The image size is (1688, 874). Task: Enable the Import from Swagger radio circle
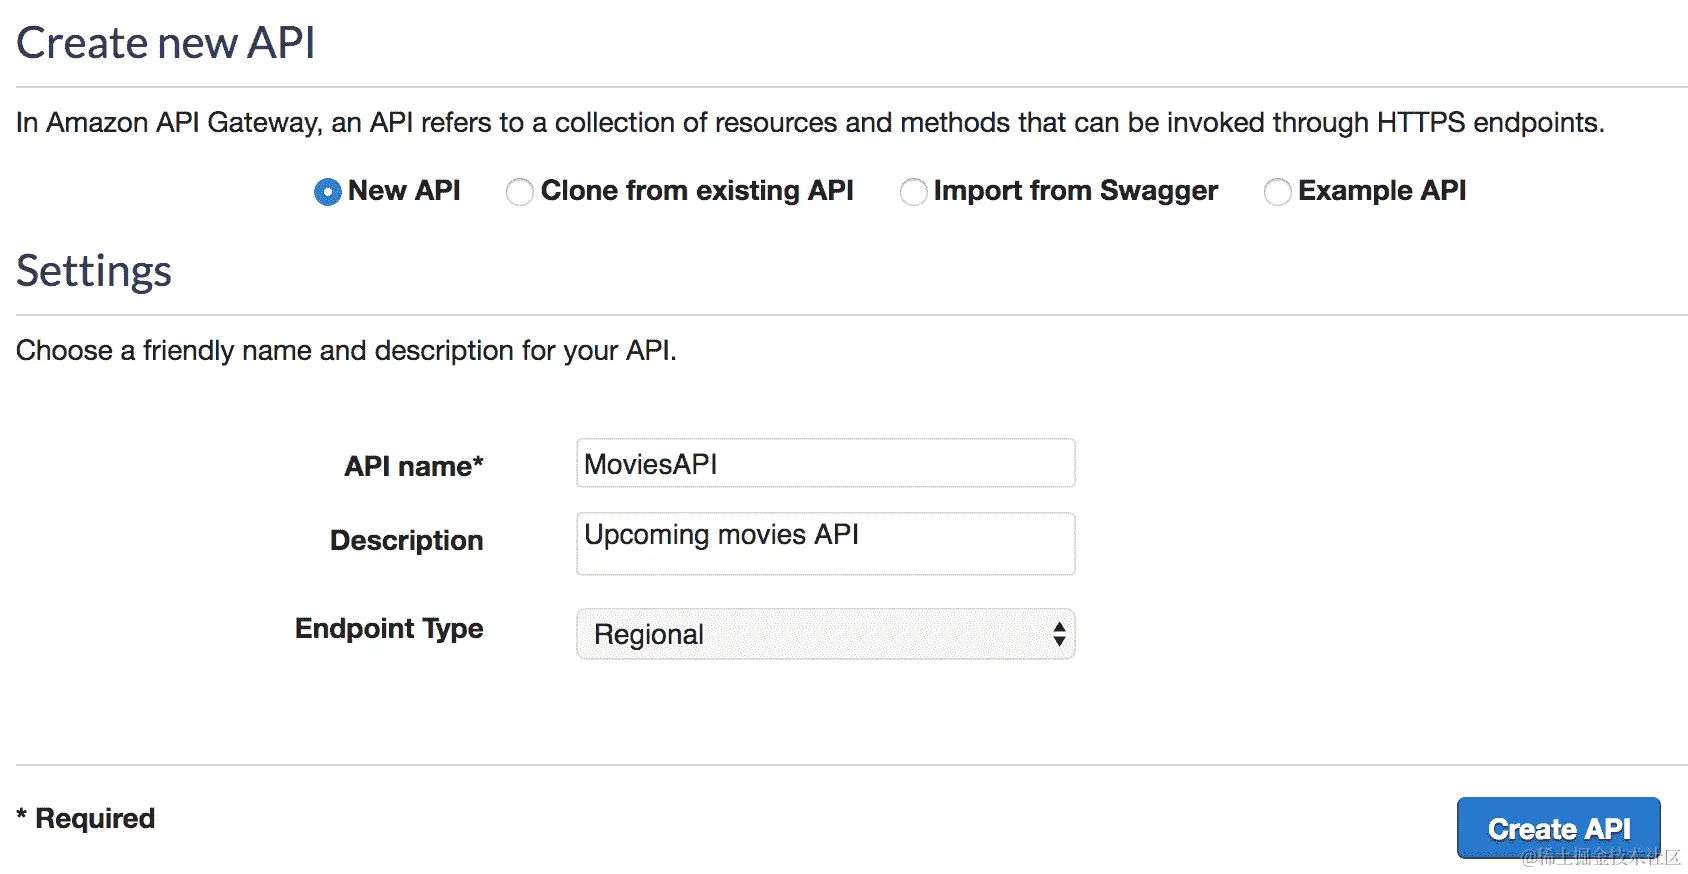tap(913, 192)
